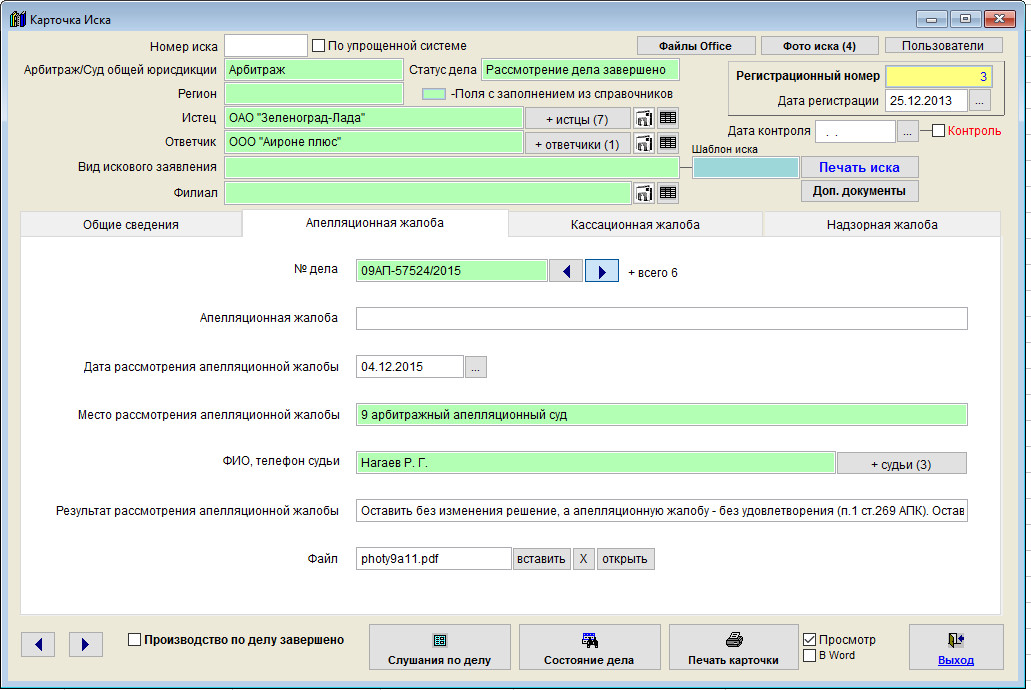This screenshot has height=690, width=1031.
Task: Open table list icon for Истец row
Action: (667, 118)
